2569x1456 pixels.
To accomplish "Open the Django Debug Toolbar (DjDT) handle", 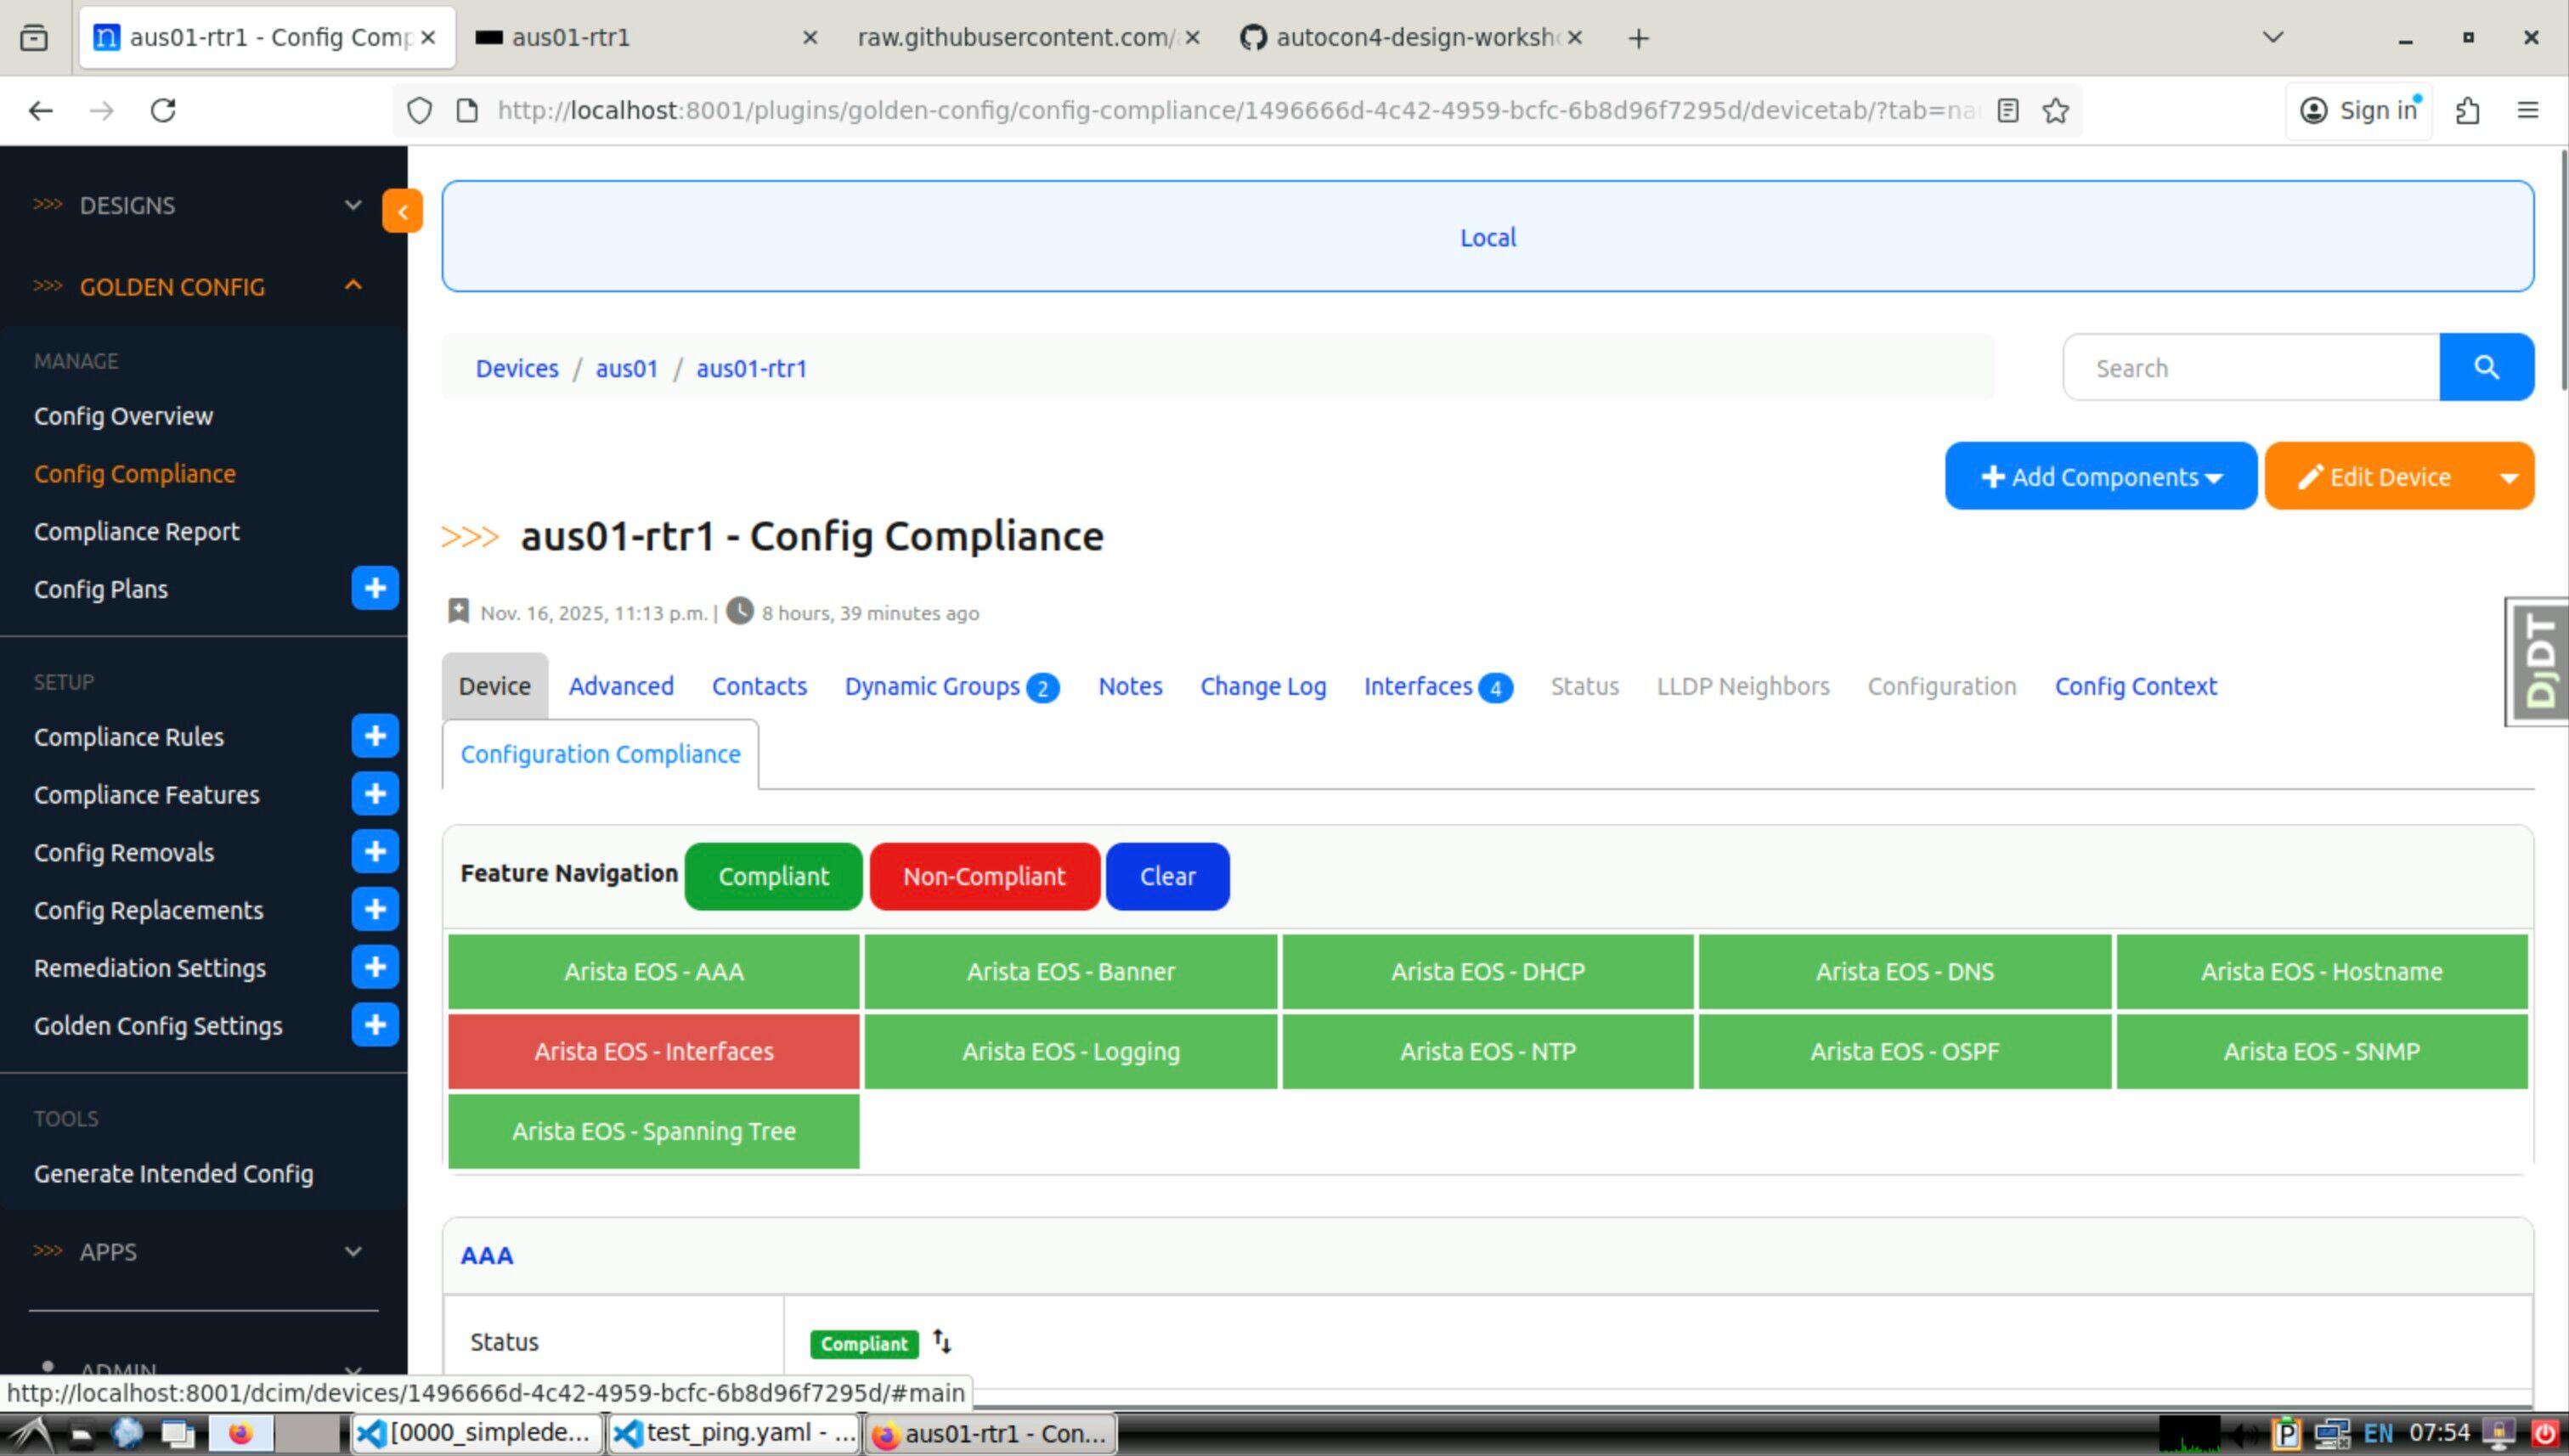I will click(2538, 661).
